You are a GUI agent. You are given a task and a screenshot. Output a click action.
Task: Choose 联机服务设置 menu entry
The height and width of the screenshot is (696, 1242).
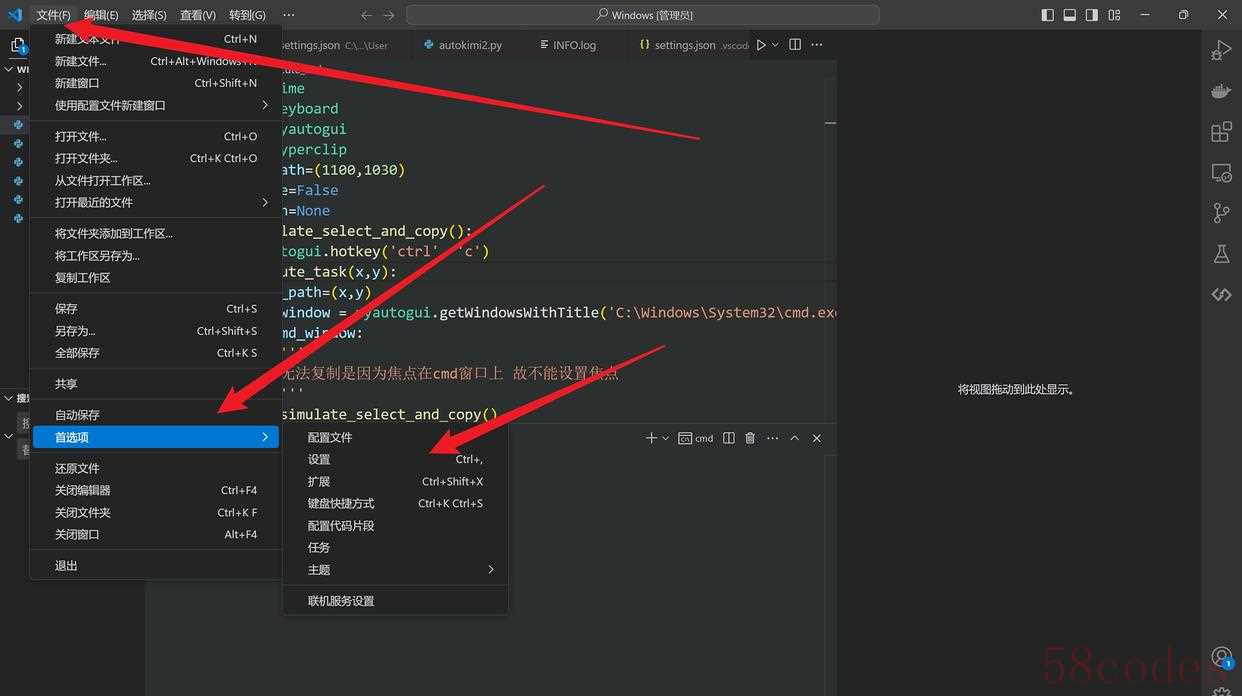[395, 601]
